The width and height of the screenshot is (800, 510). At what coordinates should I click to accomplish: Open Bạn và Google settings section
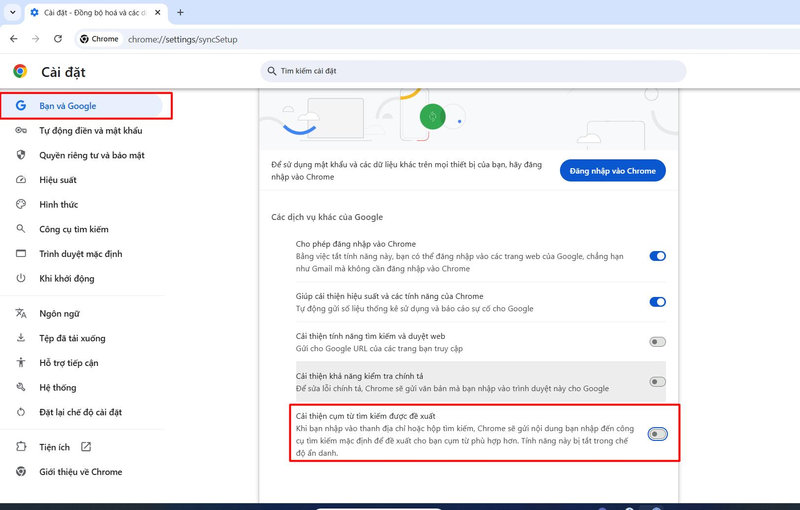click(x=82, y=106)
